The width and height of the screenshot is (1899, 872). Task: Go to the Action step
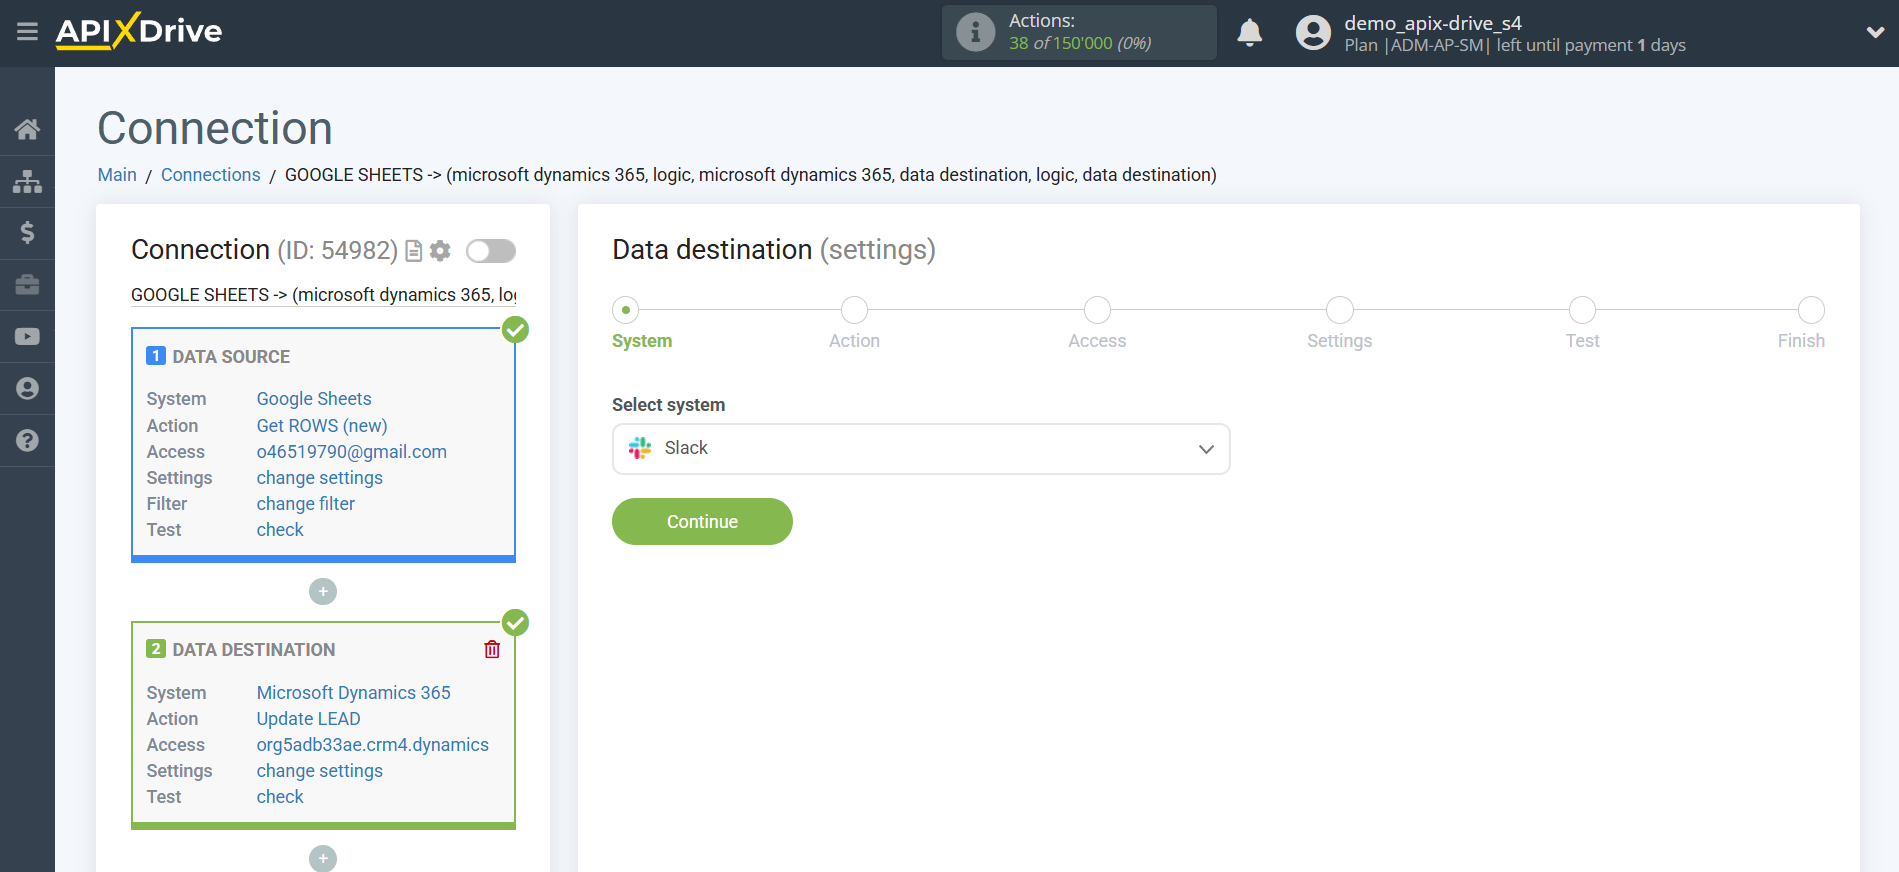pyautogui.click(x=854, y=310)
